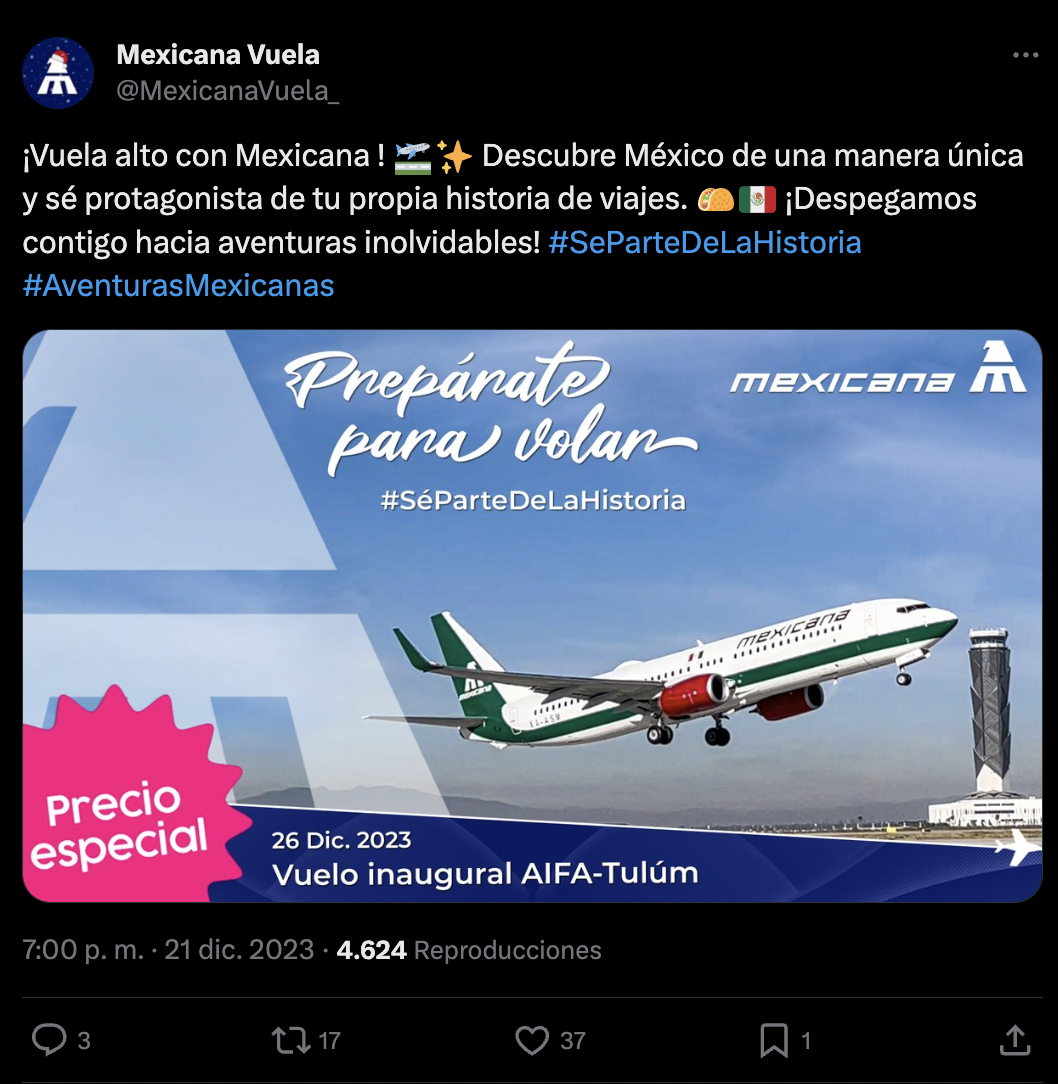Image resolution: width=1058 pixels, height=1084 pixels.
Task: Open the @MexicanaVuela_ handle link
Action: 228,91
